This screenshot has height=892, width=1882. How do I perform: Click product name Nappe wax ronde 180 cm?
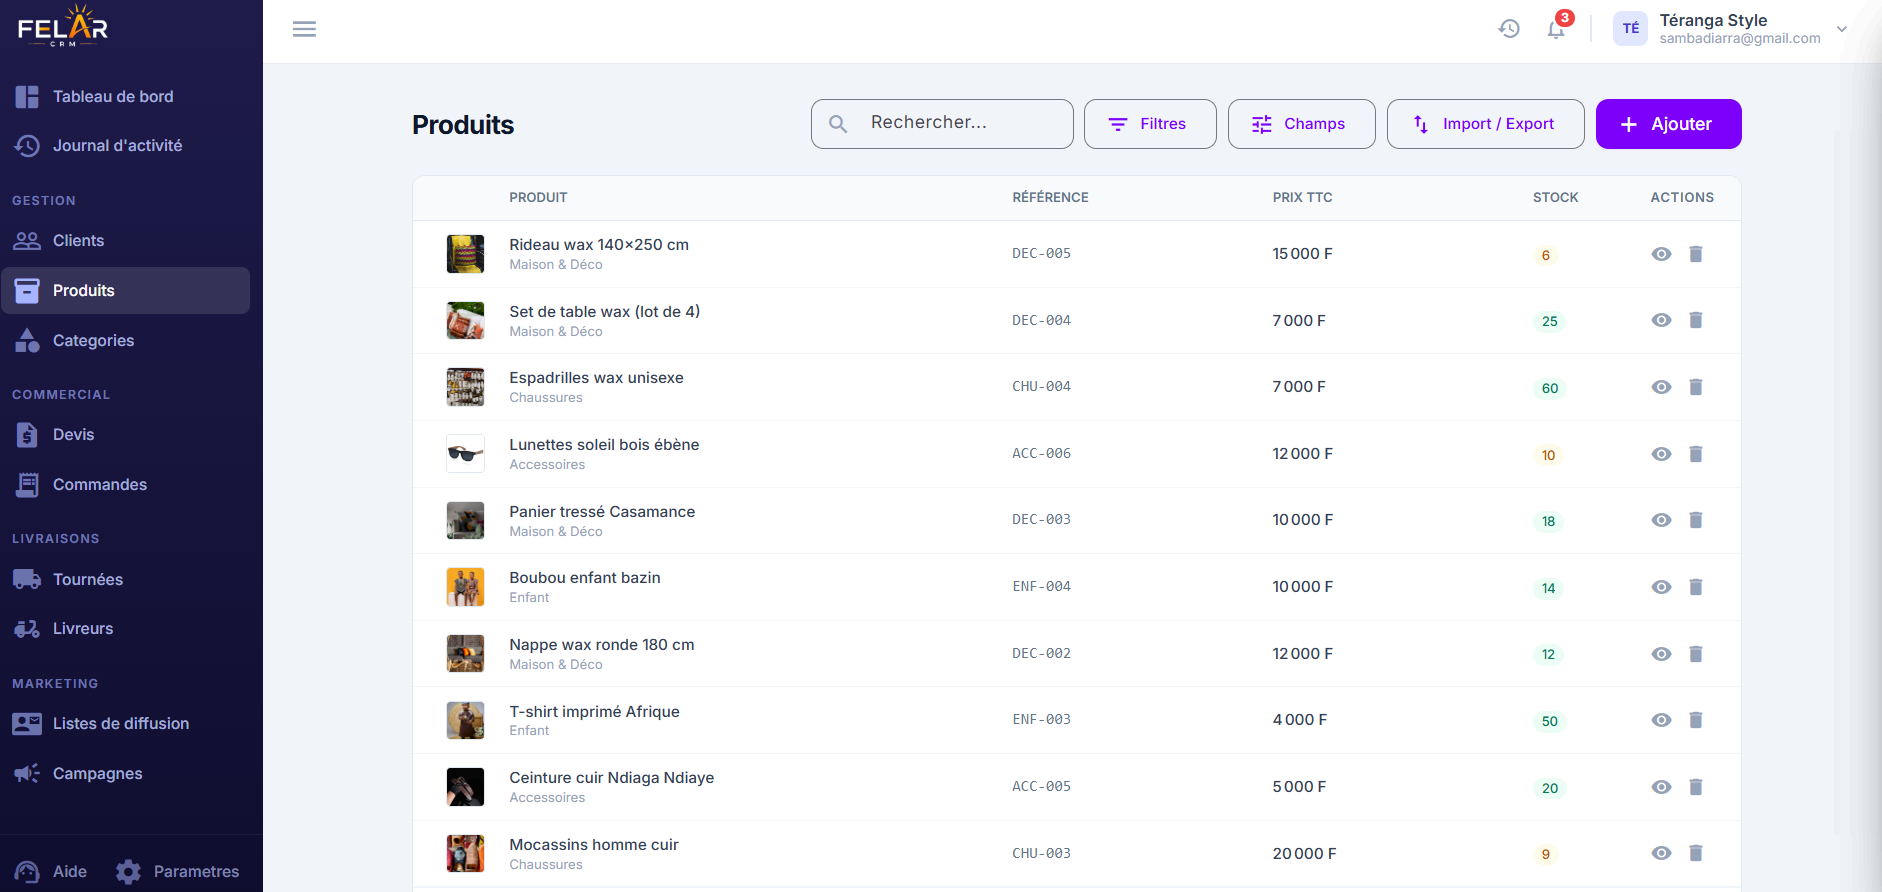coord(601,645)
